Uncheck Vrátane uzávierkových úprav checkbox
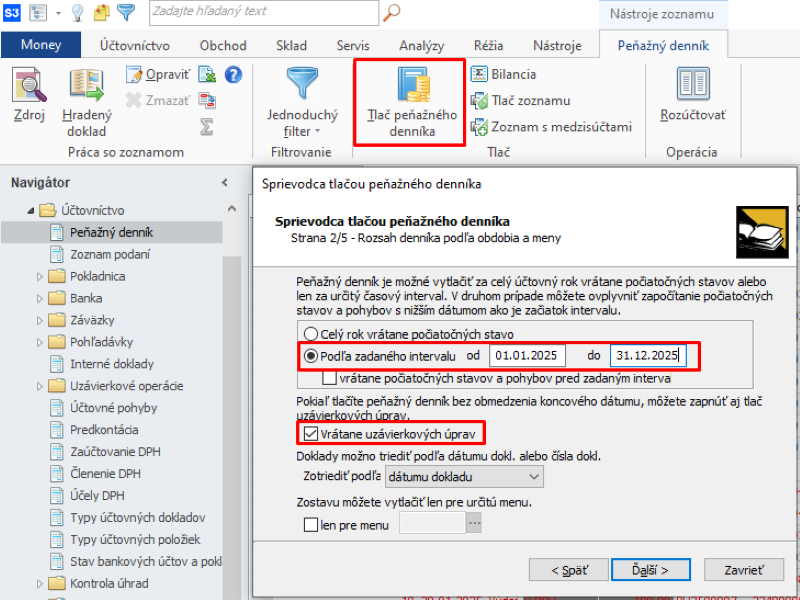The image size is (800, 600). (x=312, y=434)
